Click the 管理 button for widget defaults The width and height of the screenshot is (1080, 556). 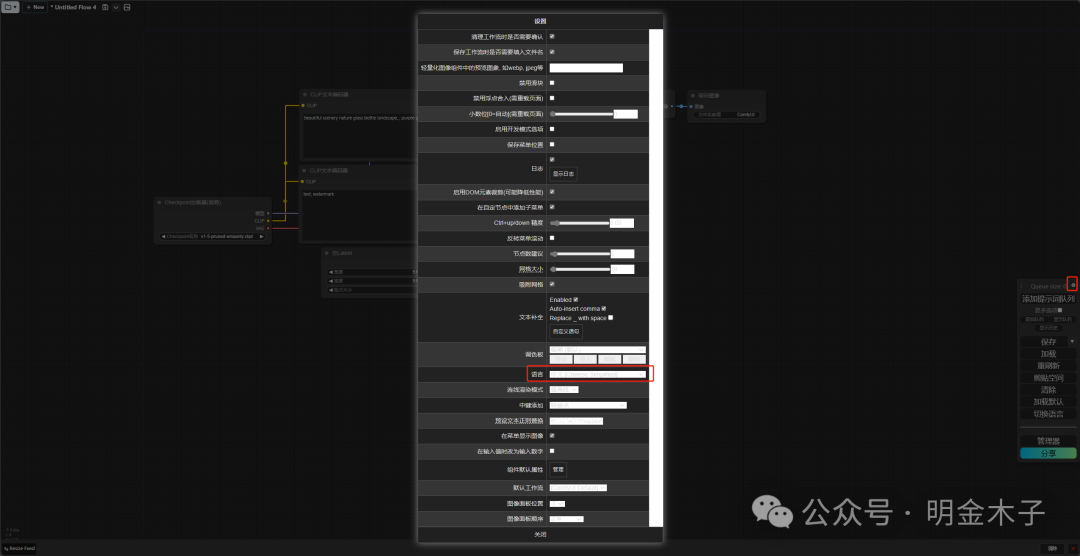point(558,469)
